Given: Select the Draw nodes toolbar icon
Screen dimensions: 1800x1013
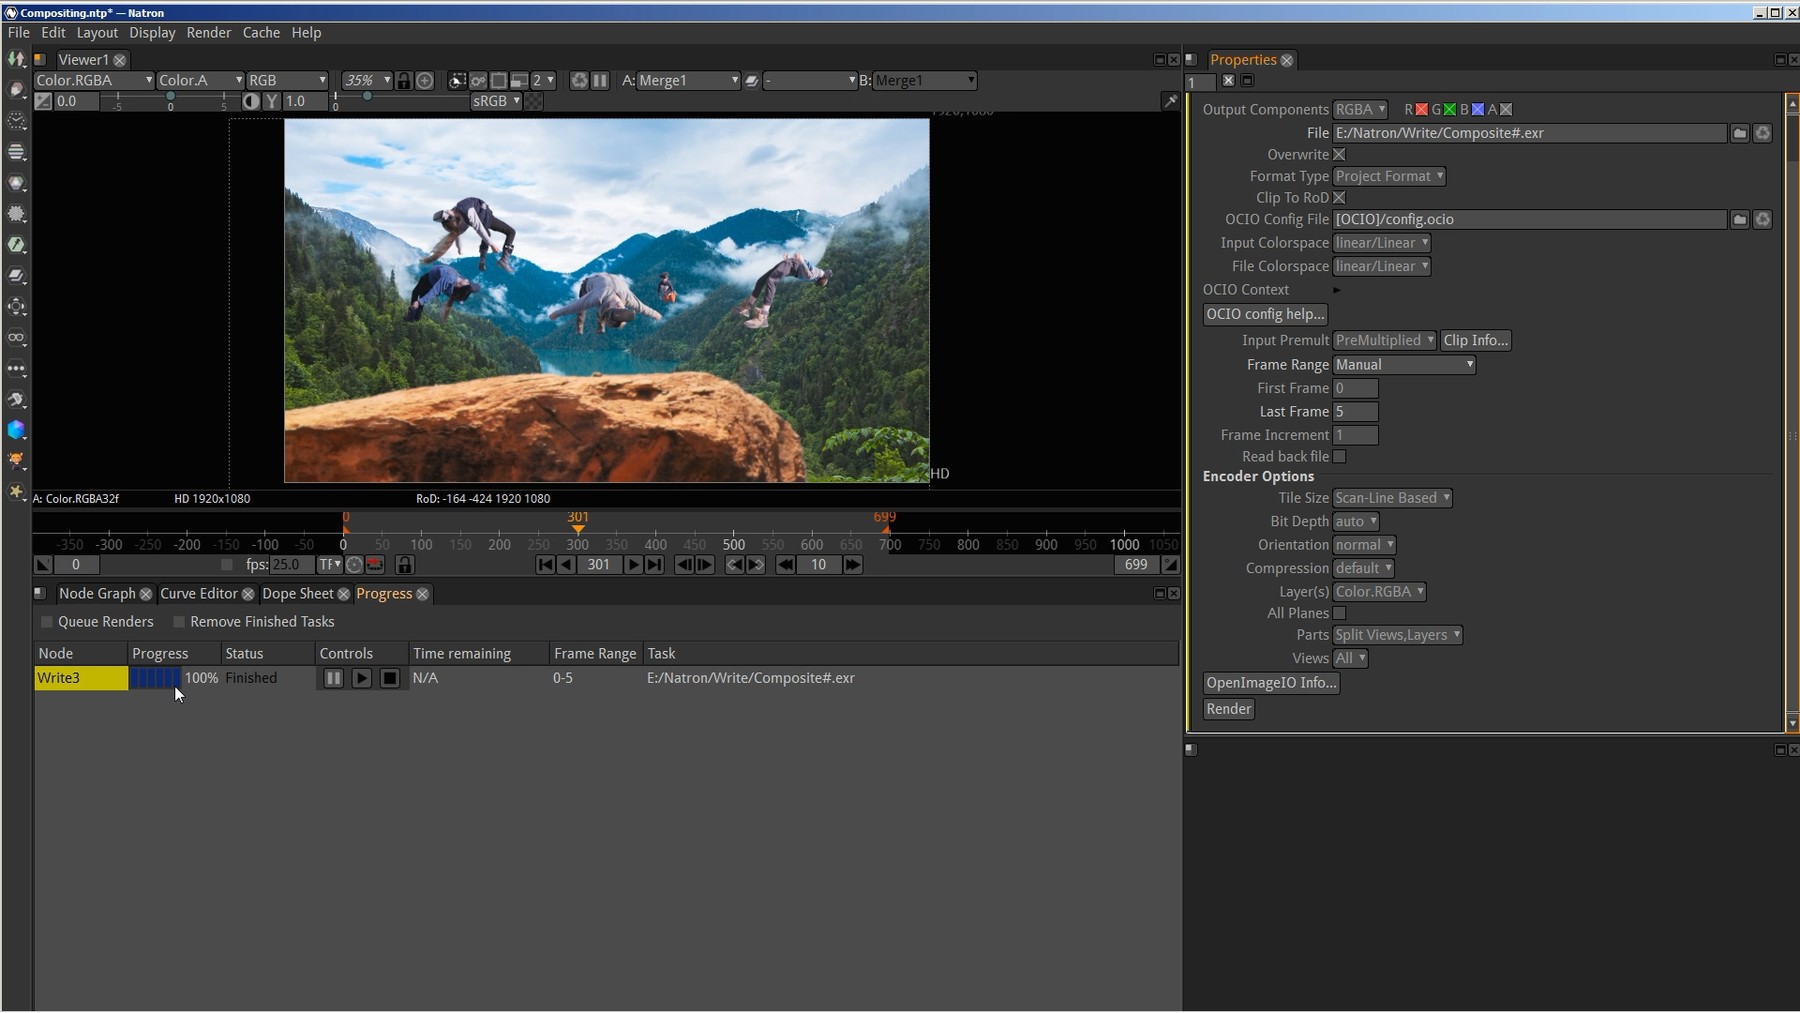Looking at the screenshot, I should click(16, 91).
